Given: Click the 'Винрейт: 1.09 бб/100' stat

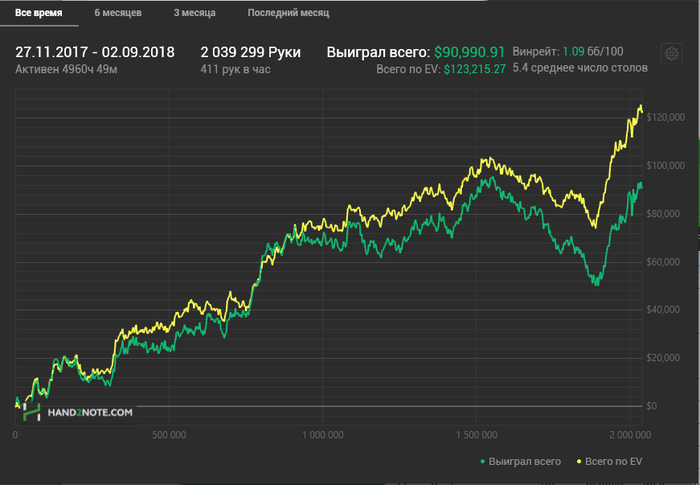Looking at the screenshot, I should 568,51.
